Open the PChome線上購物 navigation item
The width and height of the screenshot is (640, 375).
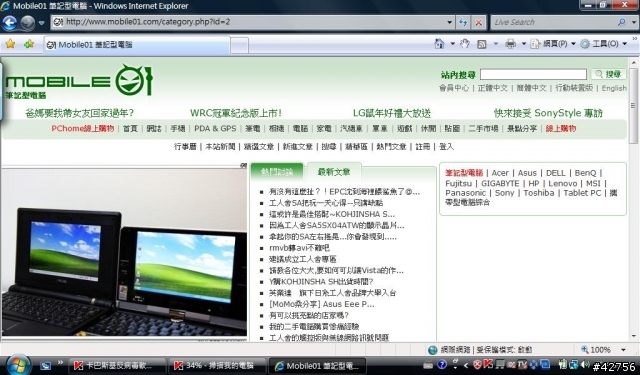(82, 129)
